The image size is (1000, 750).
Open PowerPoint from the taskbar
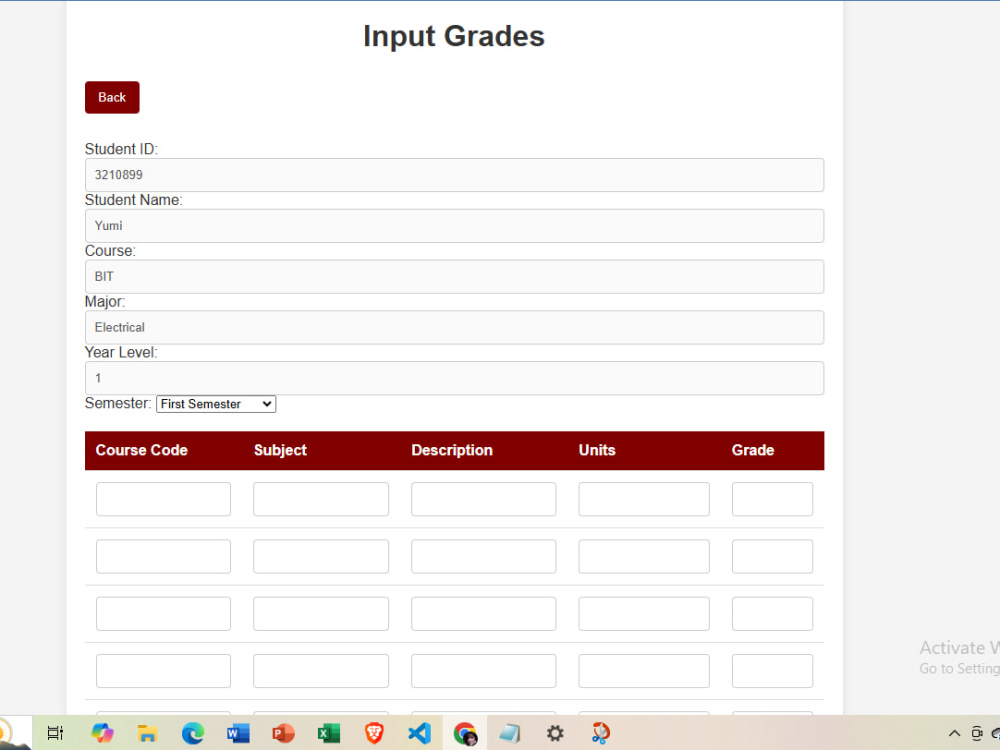click(283, 733)
